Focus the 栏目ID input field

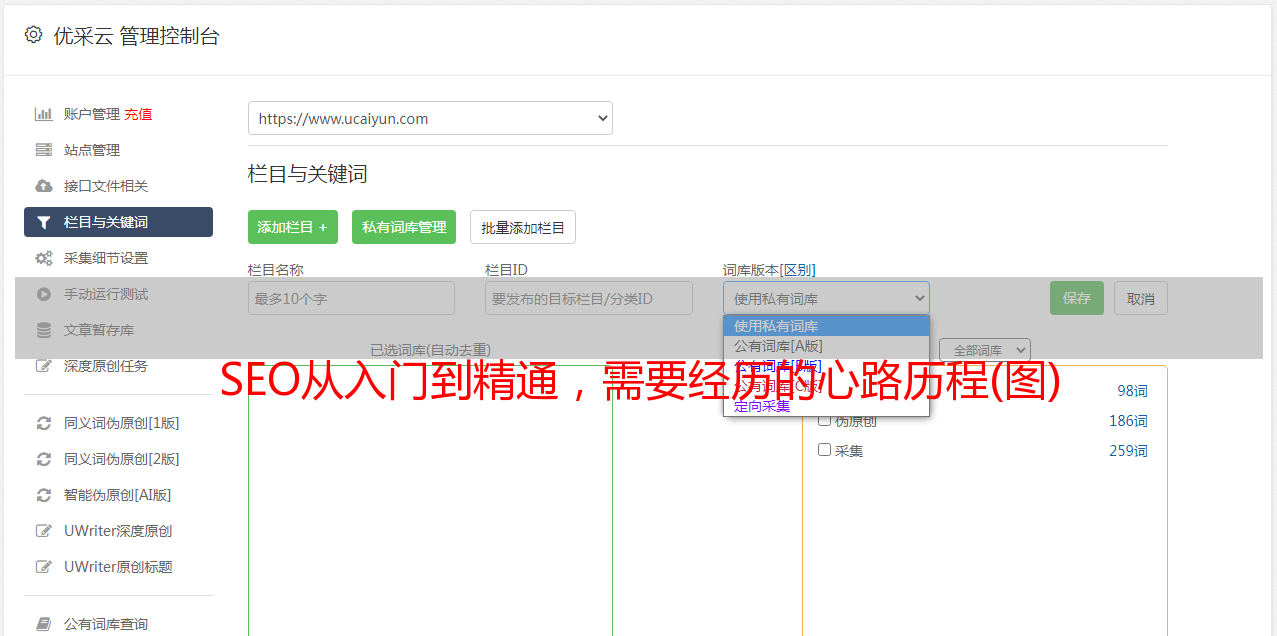[x=589, y=298]
